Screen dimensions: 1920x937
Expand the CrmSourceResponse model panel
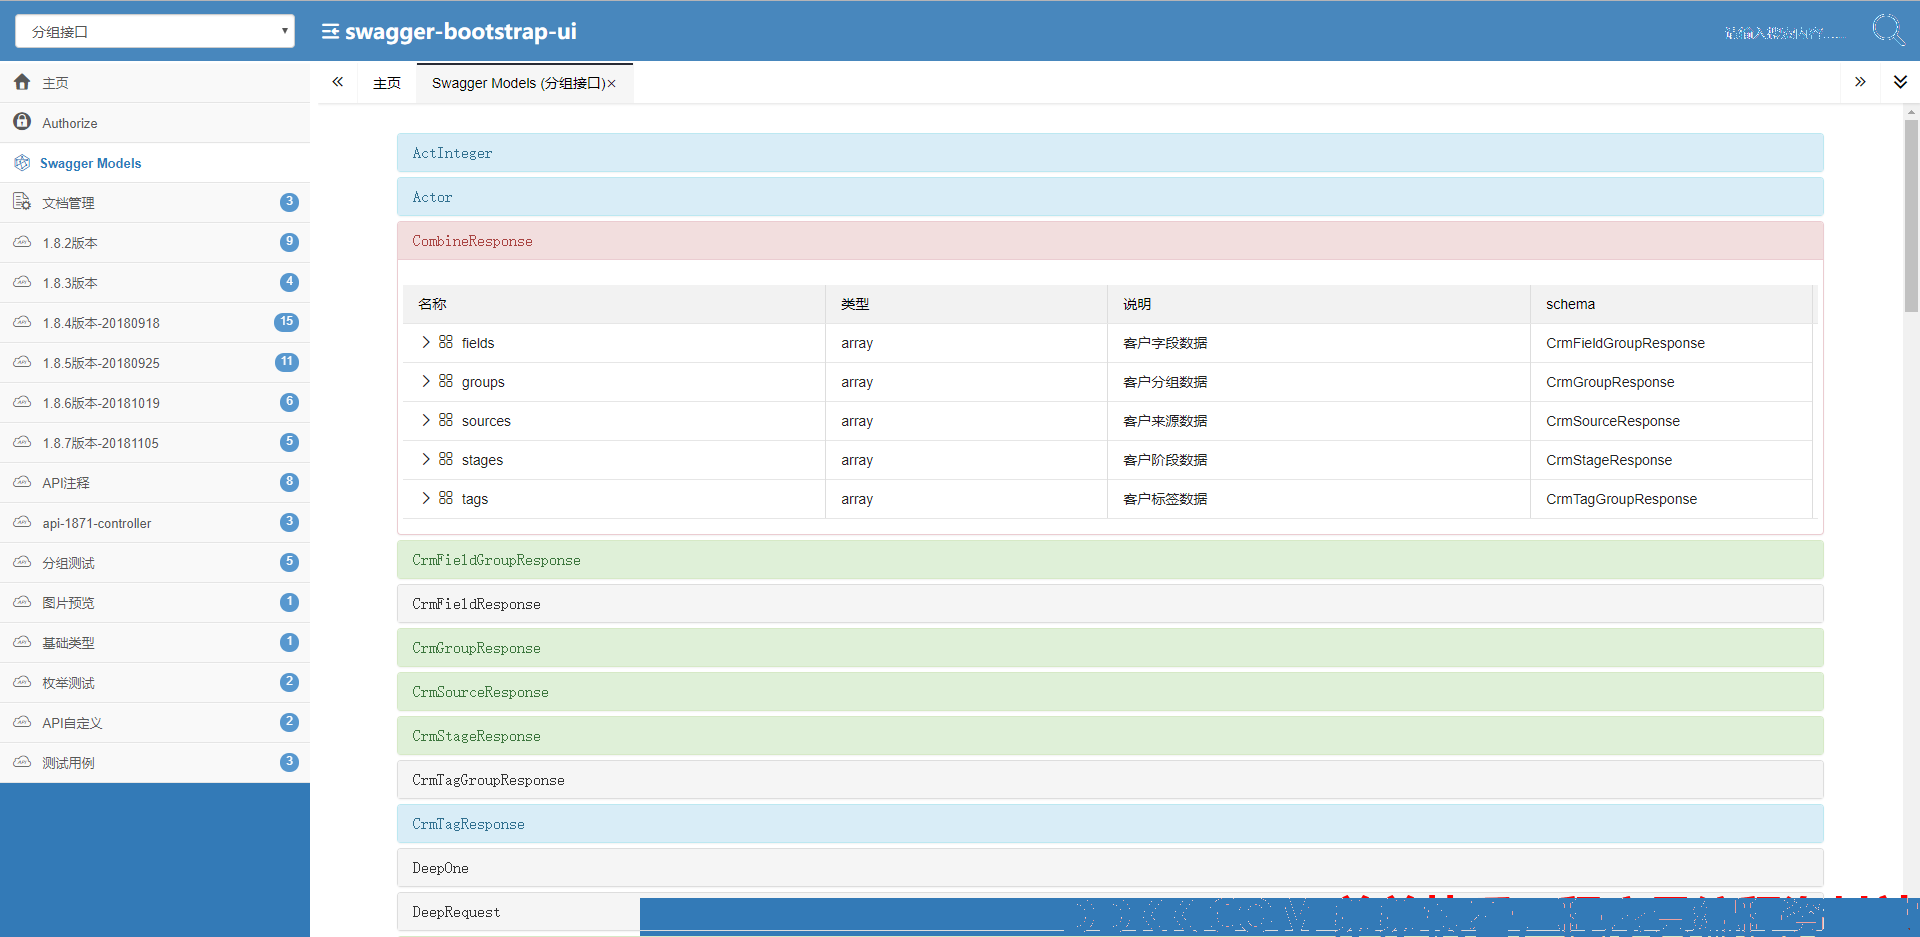[x=1110, y=692]
